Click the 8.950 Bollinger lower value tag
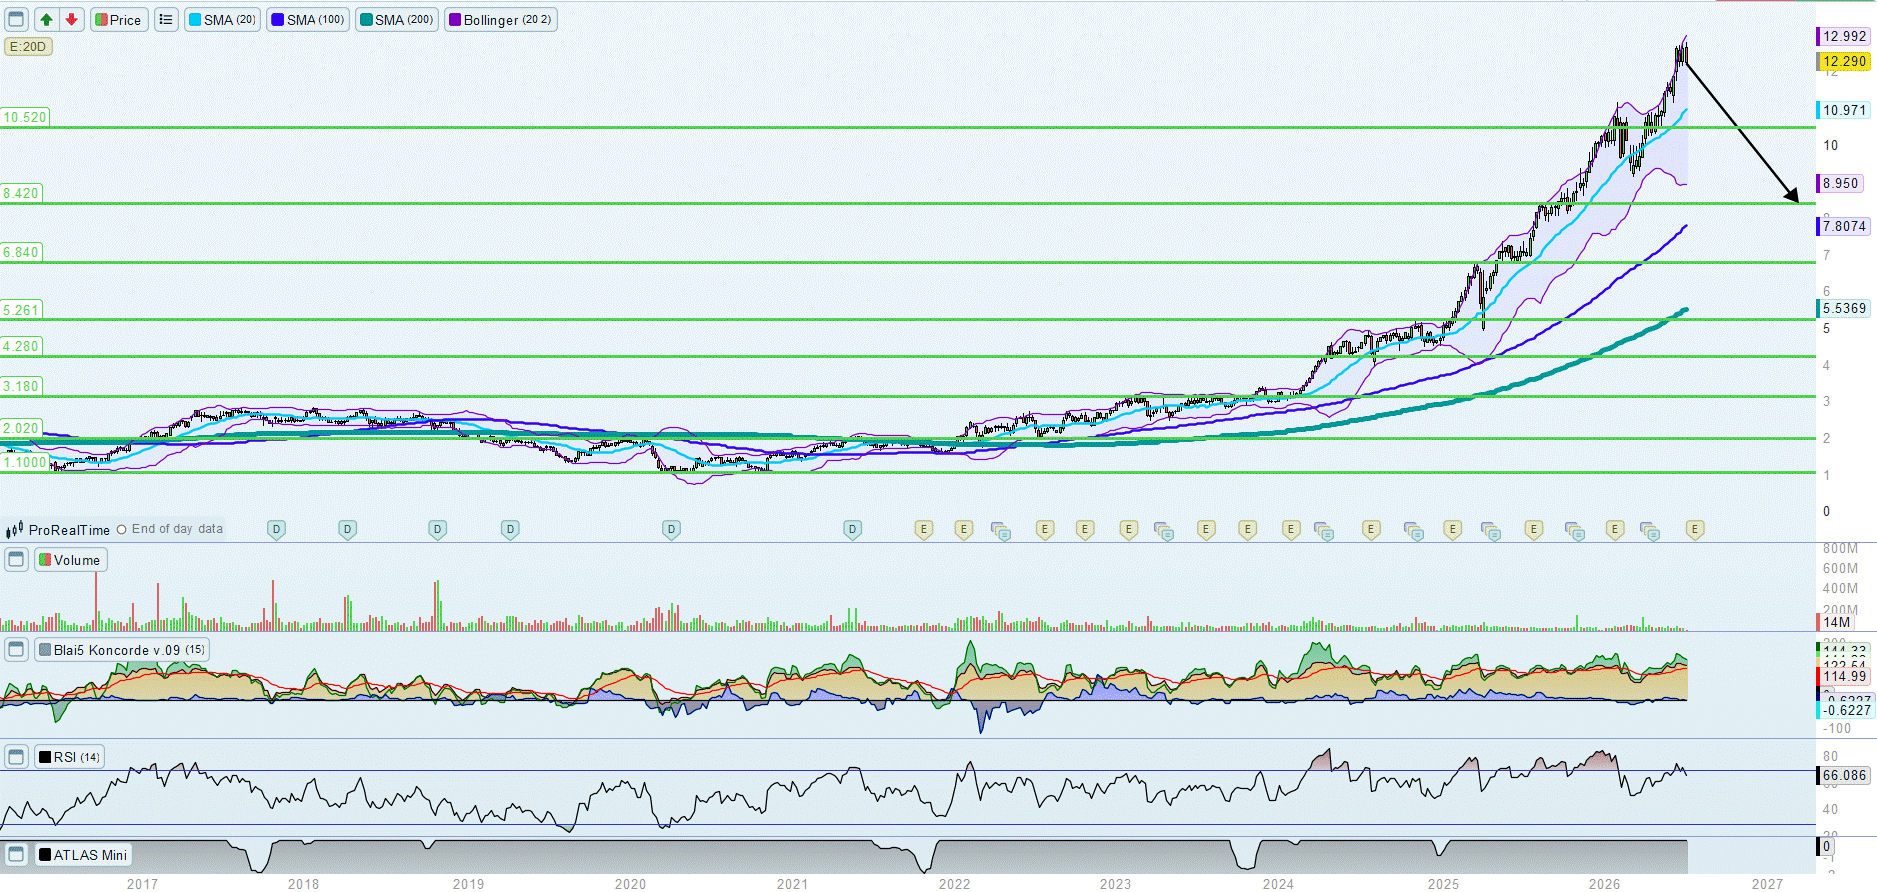Viewport: 1877px width, 892px height. [x=1839, y=183]
